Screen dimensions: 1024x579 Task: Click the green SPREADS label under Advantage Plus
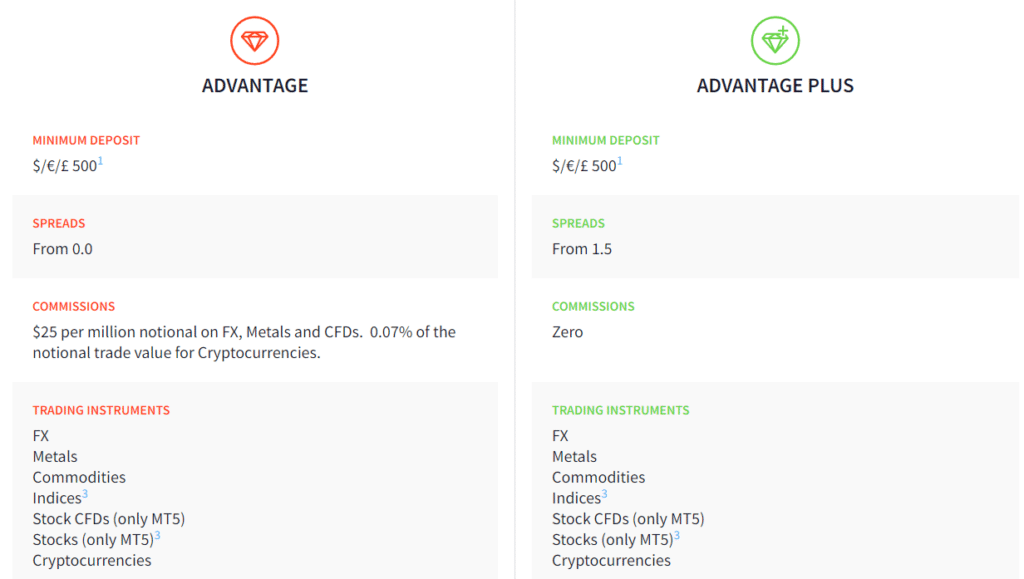(578, 223)
